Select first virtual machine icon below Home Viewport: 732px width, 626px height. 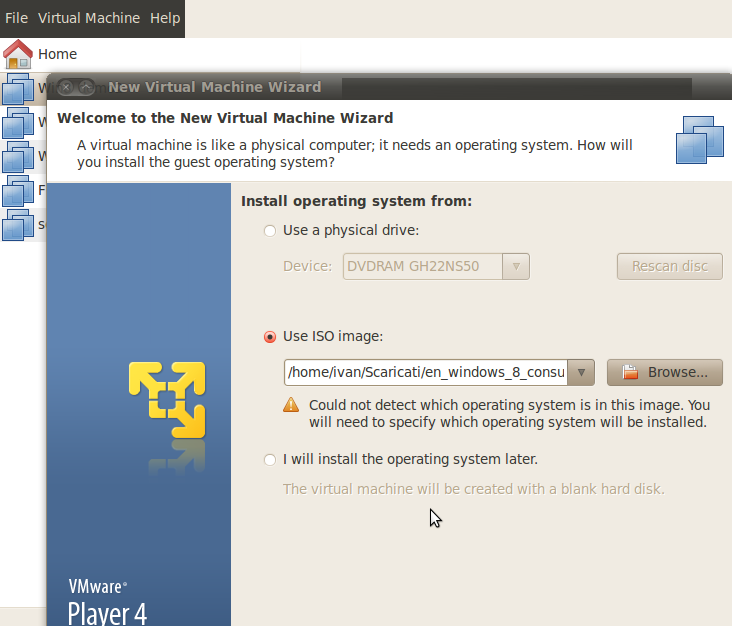click(18, 89)
